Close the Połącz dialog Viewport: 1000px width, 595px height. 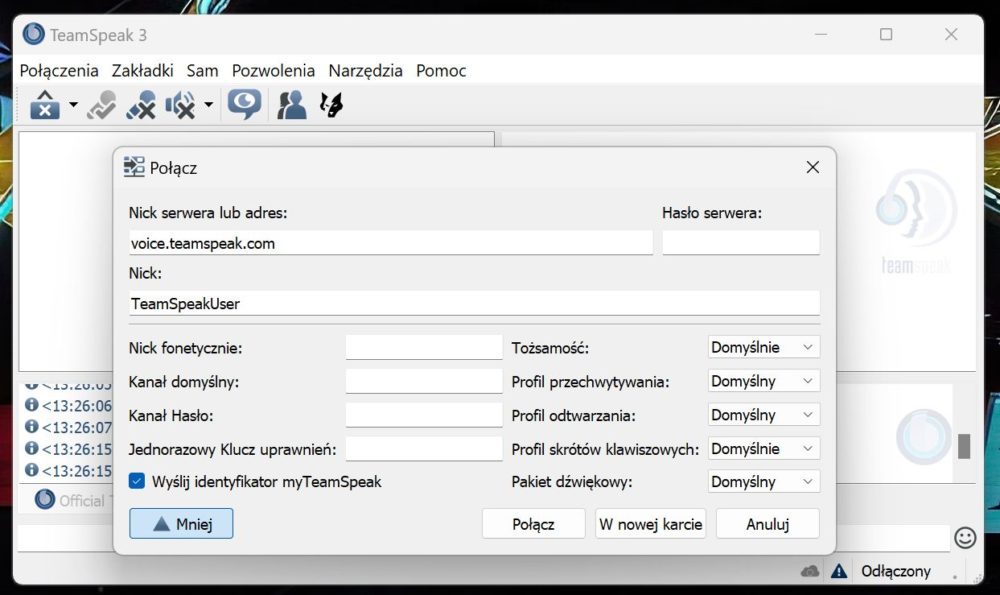pos(812,167)
